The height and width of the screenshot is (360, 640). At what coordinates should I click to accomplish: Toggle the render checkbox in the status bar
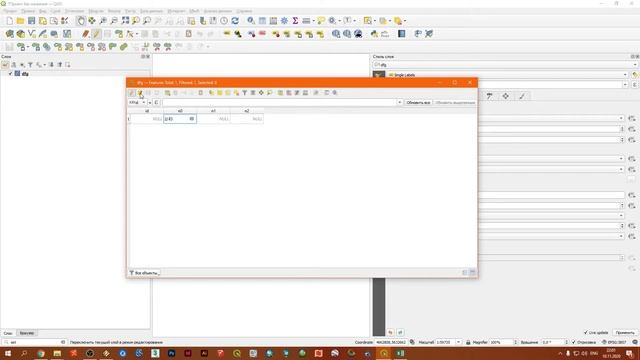click(573, 342)
